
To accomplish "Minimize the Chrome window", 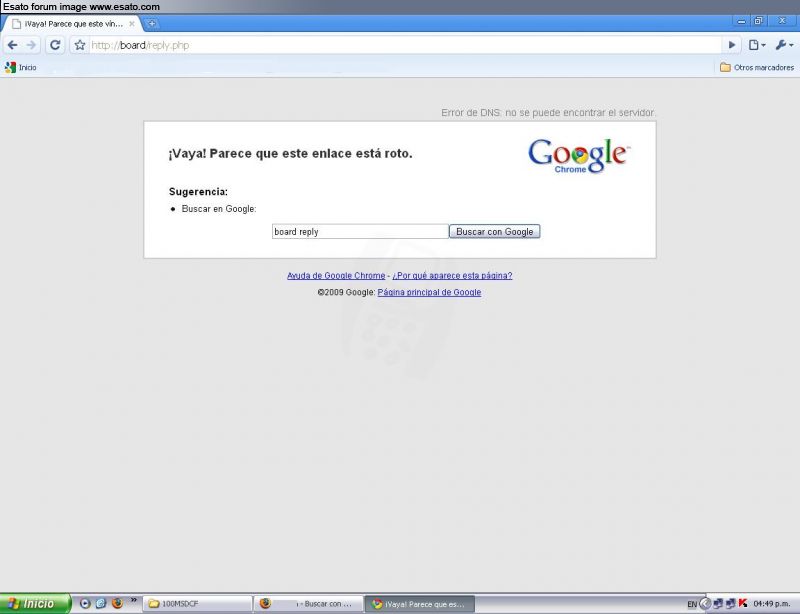I will tap(741, 21).
